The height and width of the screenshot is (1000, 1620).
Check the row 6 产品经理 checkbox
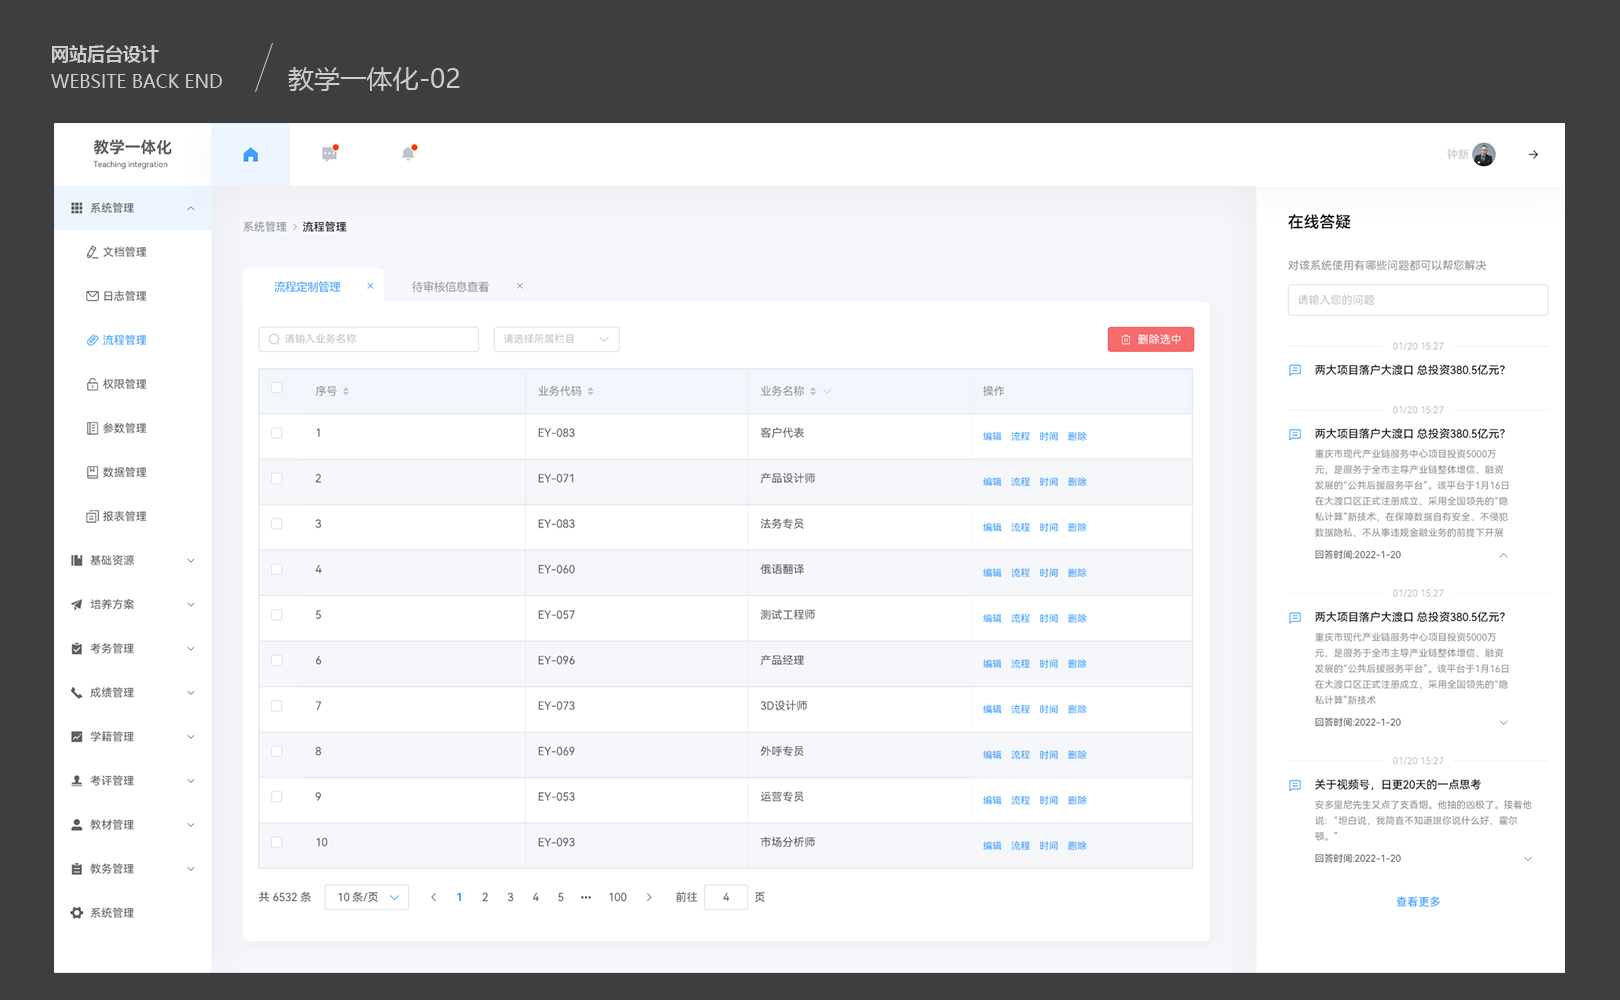tap(277, 660)
